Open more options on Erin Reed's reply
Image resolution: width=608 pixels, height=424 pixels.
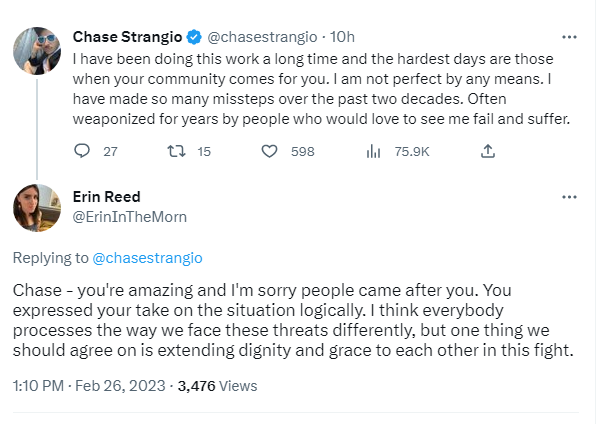tap(570, 197)
